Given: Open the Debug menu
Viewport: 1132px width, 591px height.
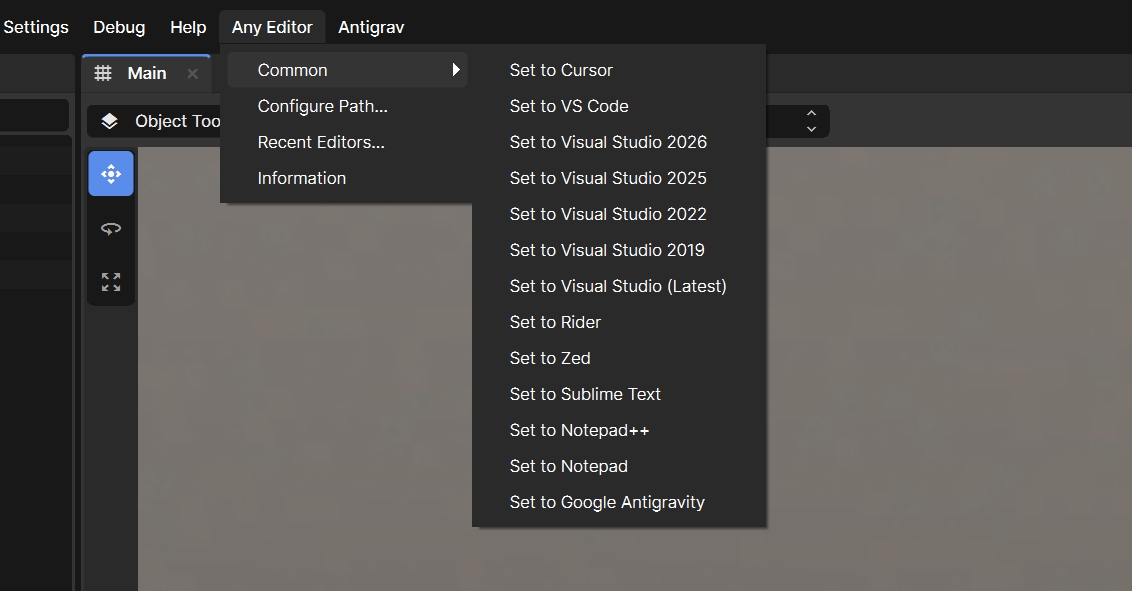Looking at the screenshot, I should pos(119,27).
